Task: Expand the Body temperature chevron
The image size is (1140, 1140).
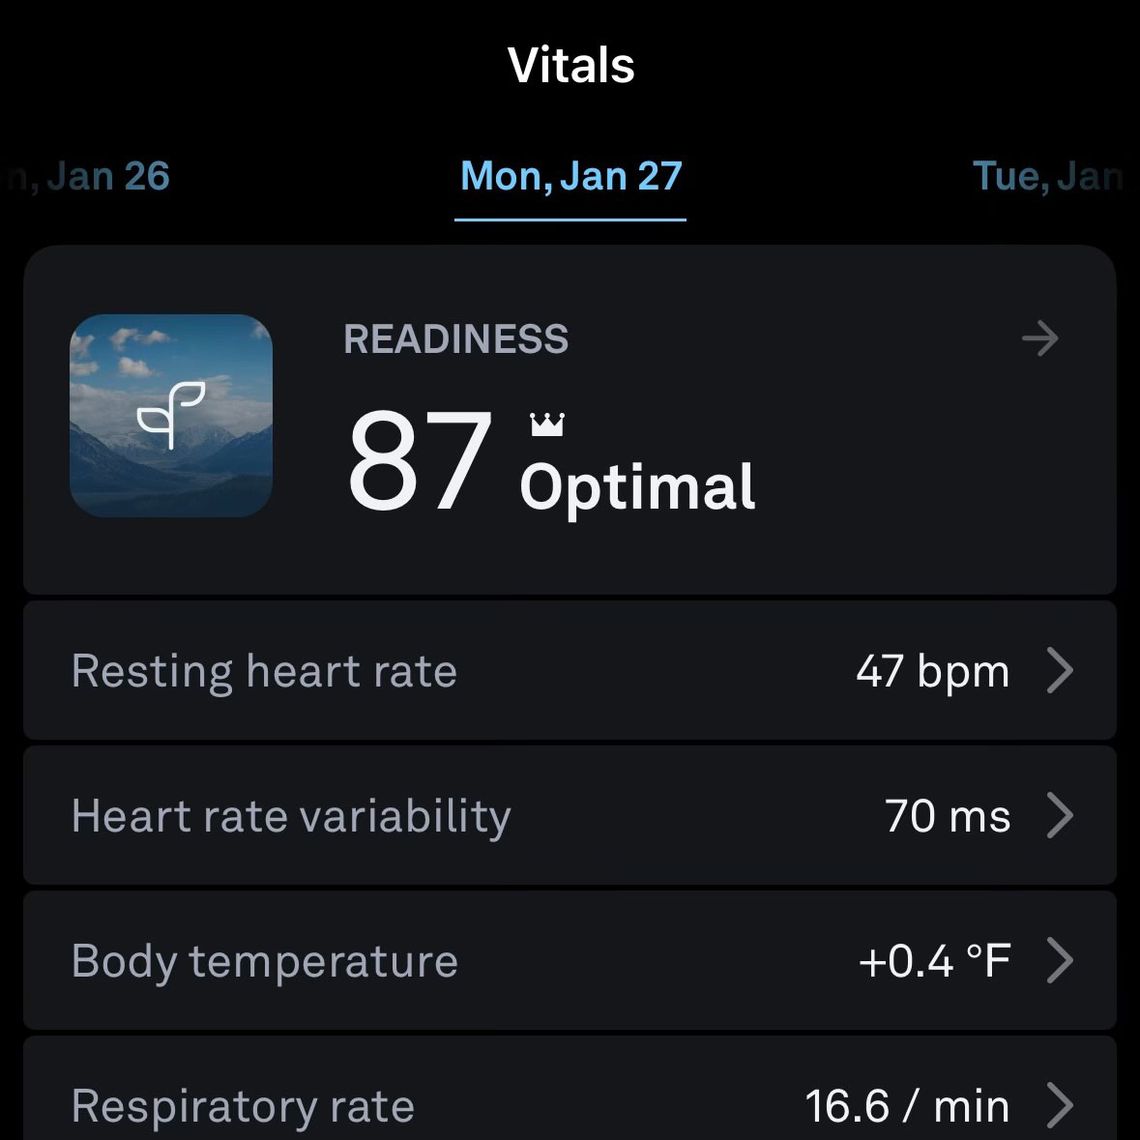Action: tap(1060, 961)
